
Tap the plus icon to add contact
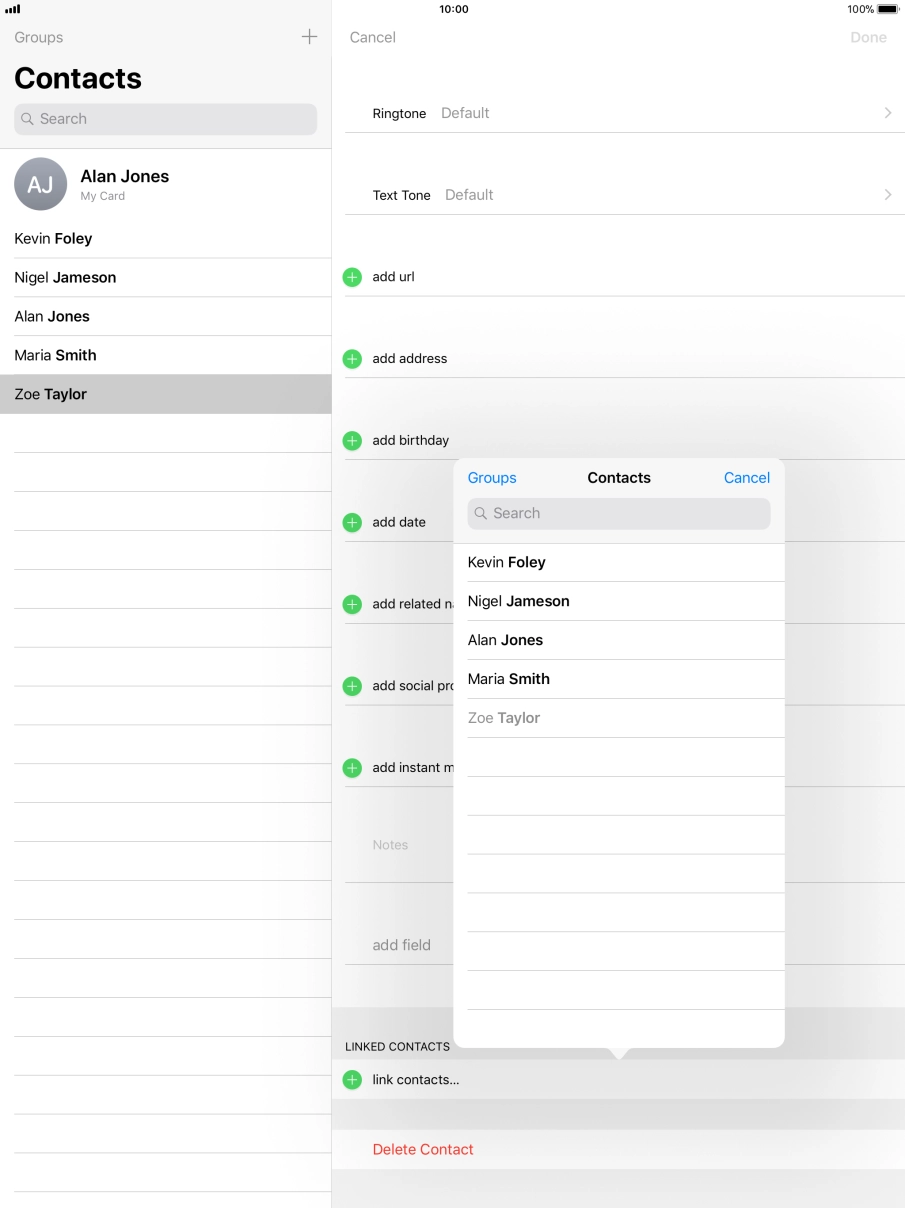click(x=309, y=37)
